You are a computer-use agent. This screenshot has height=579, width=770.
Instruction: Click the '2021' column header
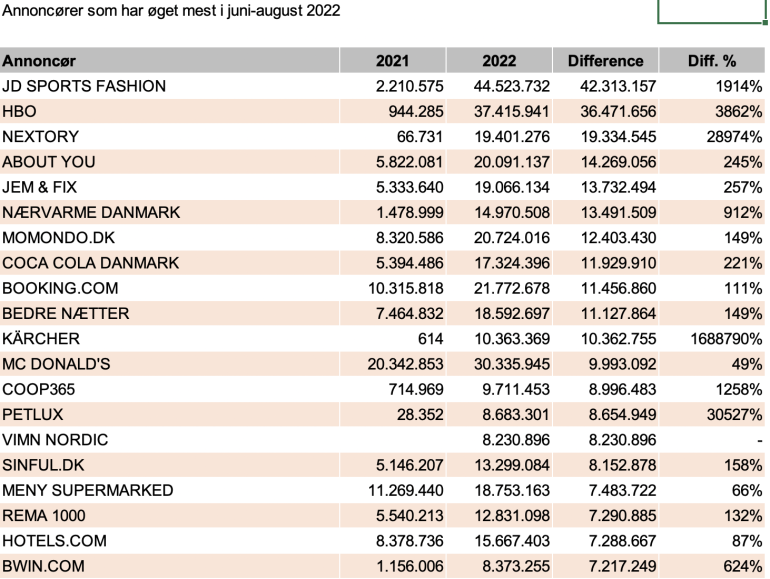tap(392, 60)
